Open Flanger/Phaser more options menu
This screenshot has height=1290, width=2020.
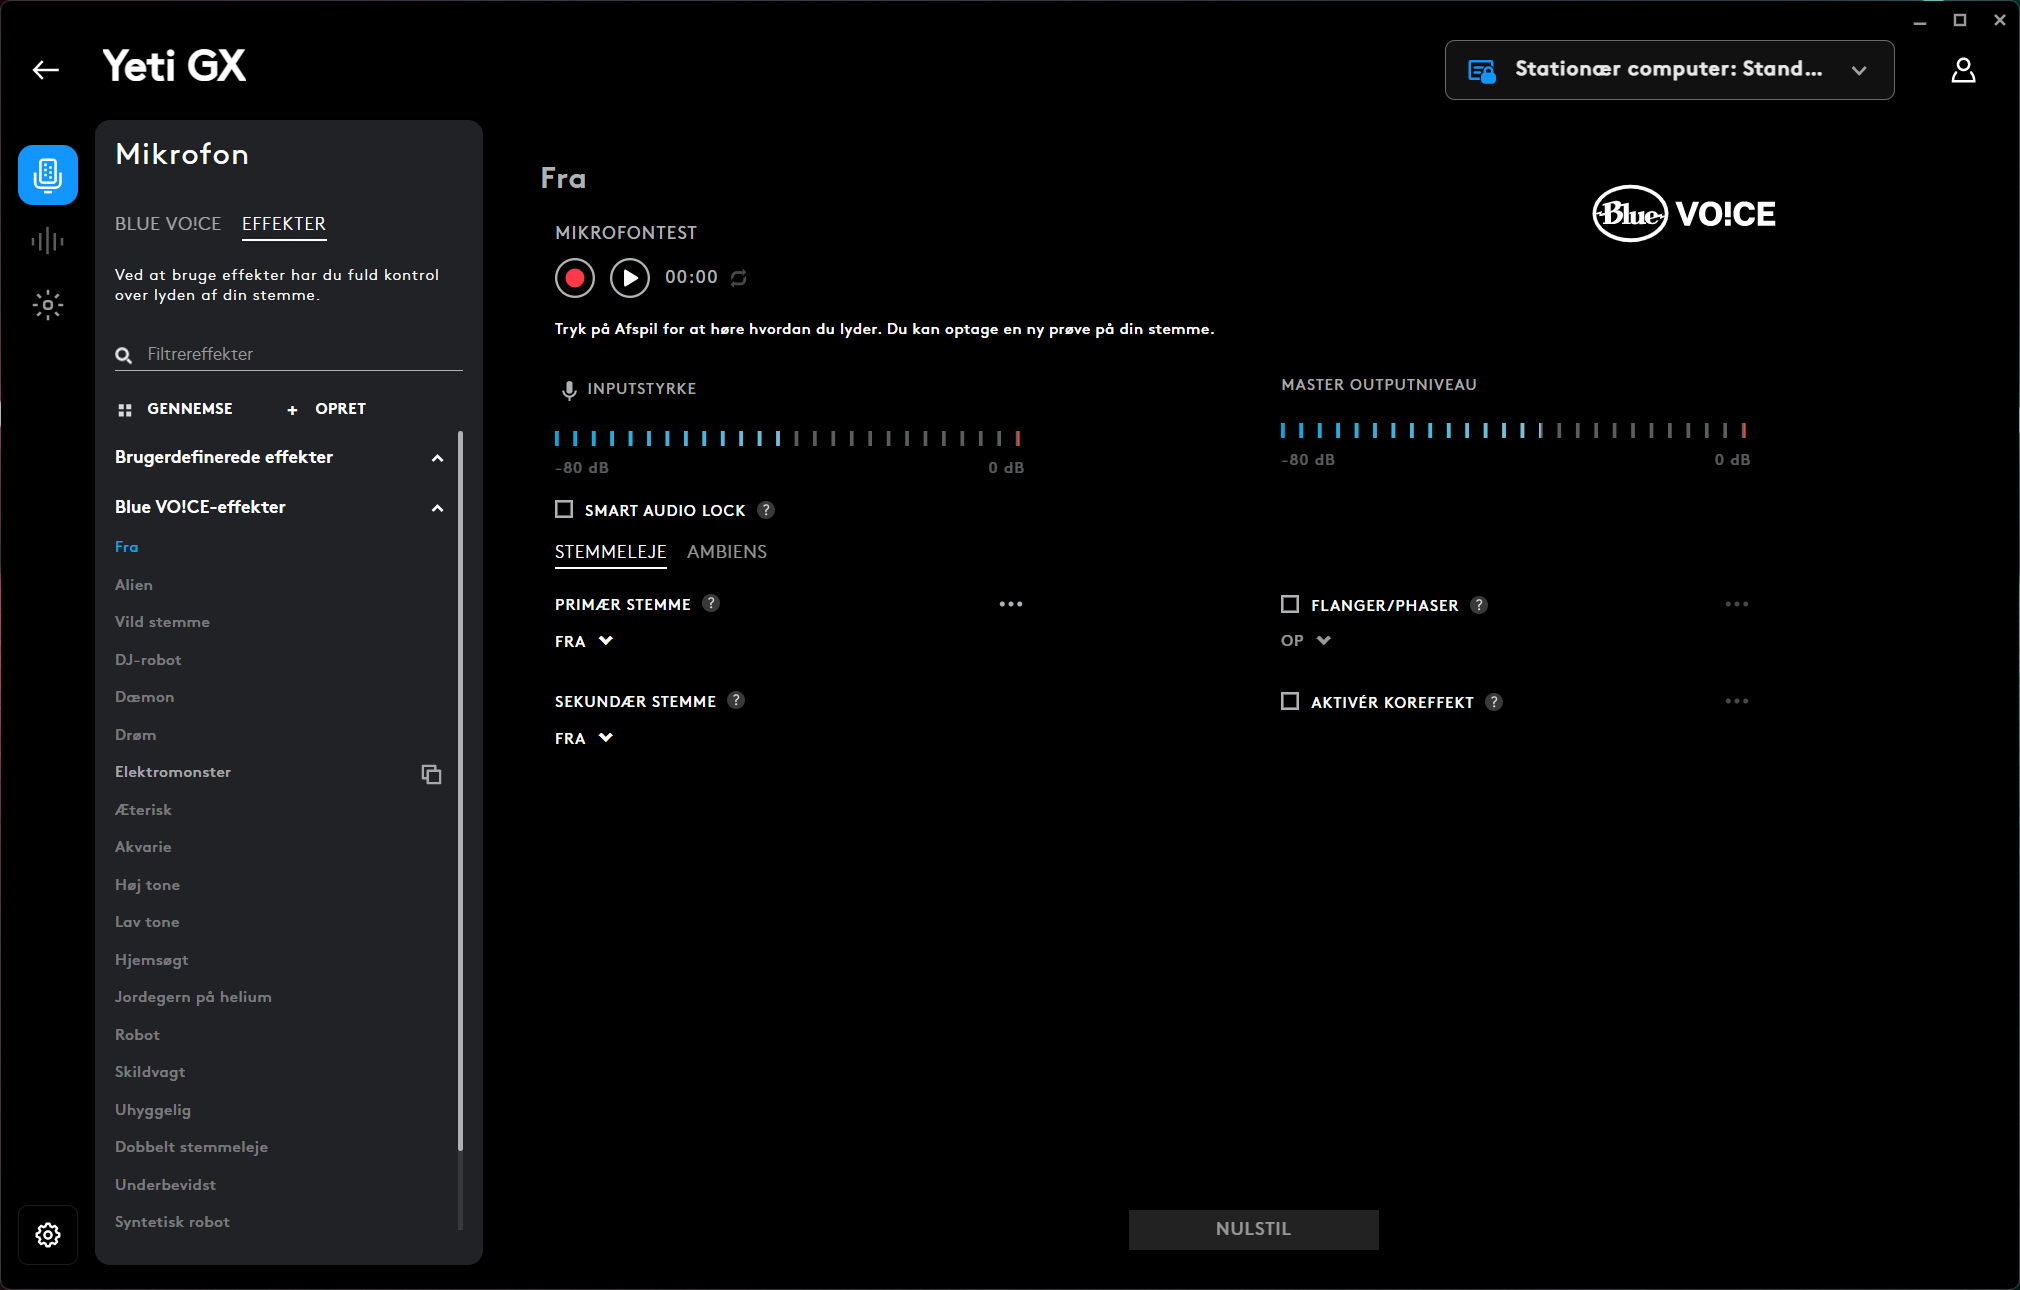tap(1737, 604)
